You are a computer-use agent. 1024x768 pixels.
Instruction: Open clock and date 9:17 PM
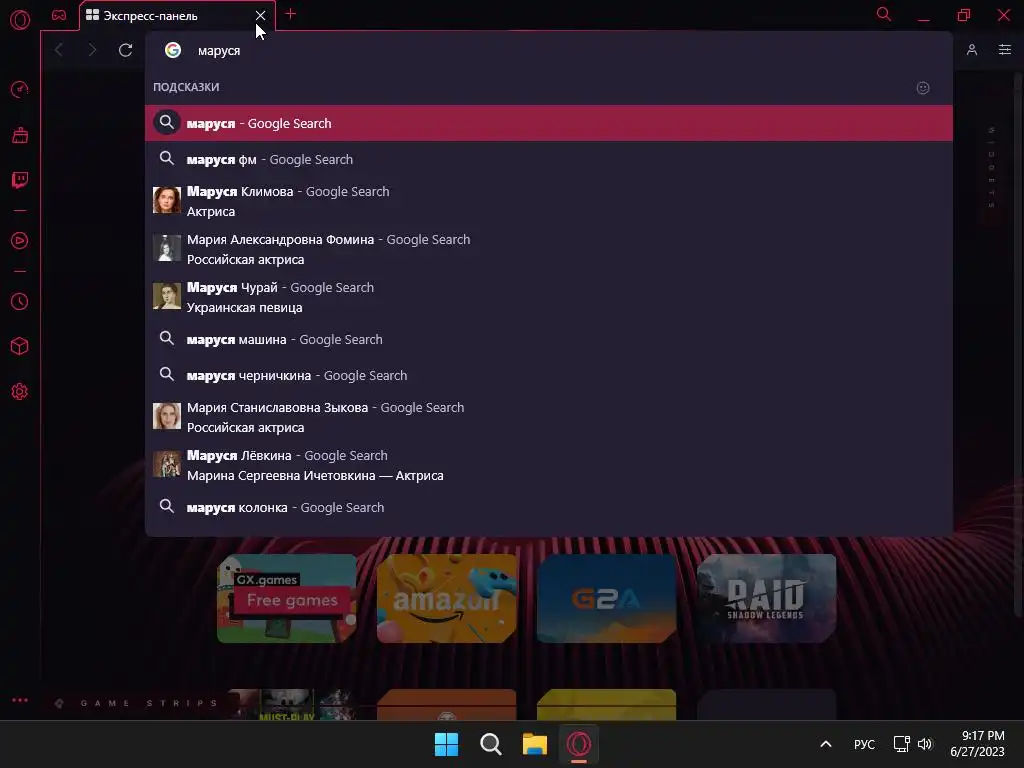pos(978,744)
